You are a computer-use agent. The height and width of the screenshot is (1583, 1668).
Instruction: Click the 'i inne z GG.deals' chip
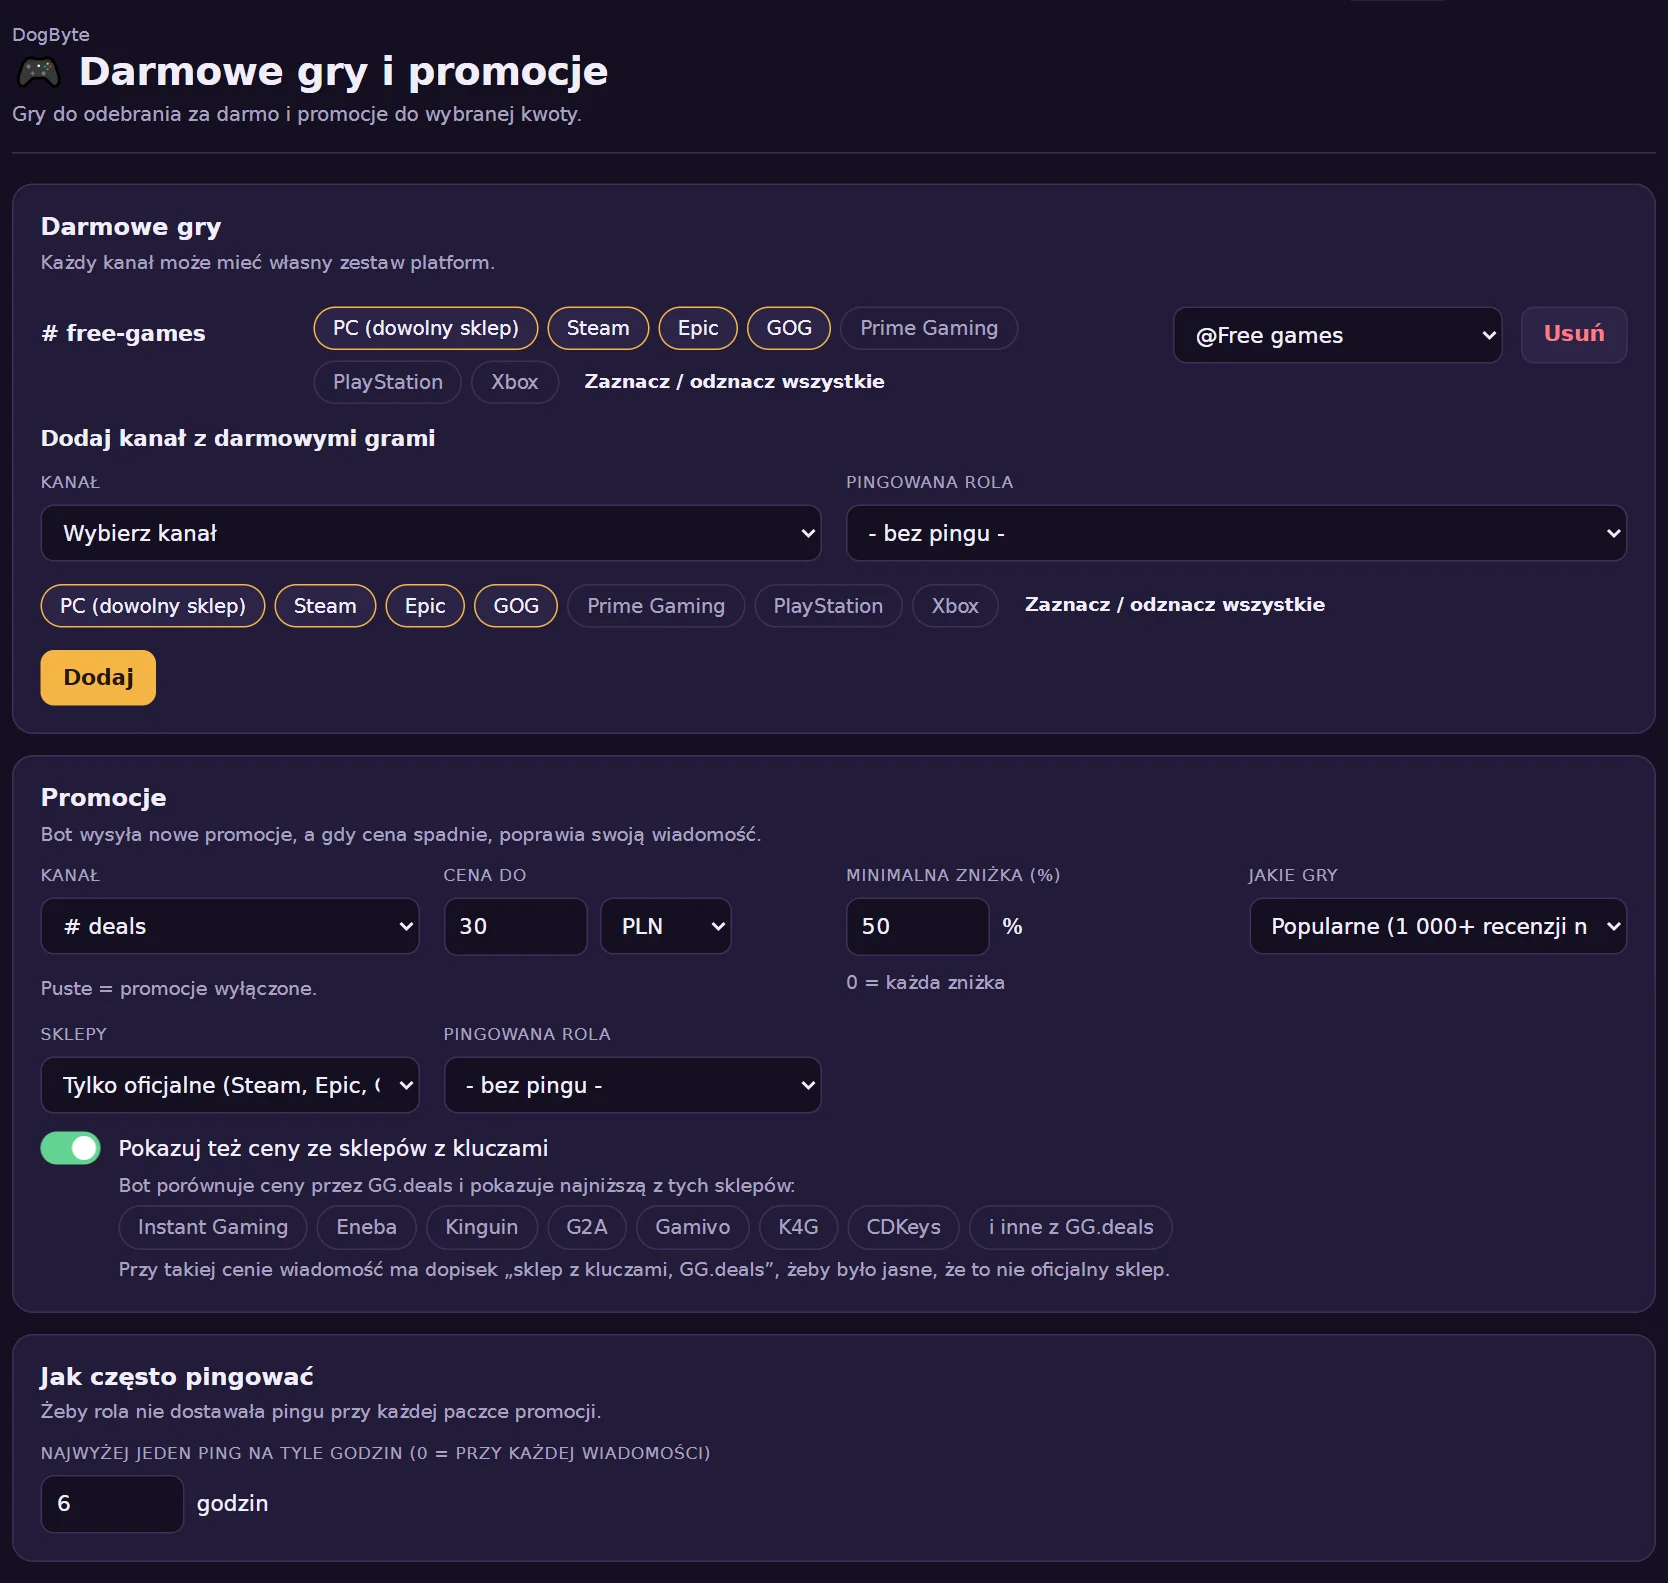tap(1071, 1227)
